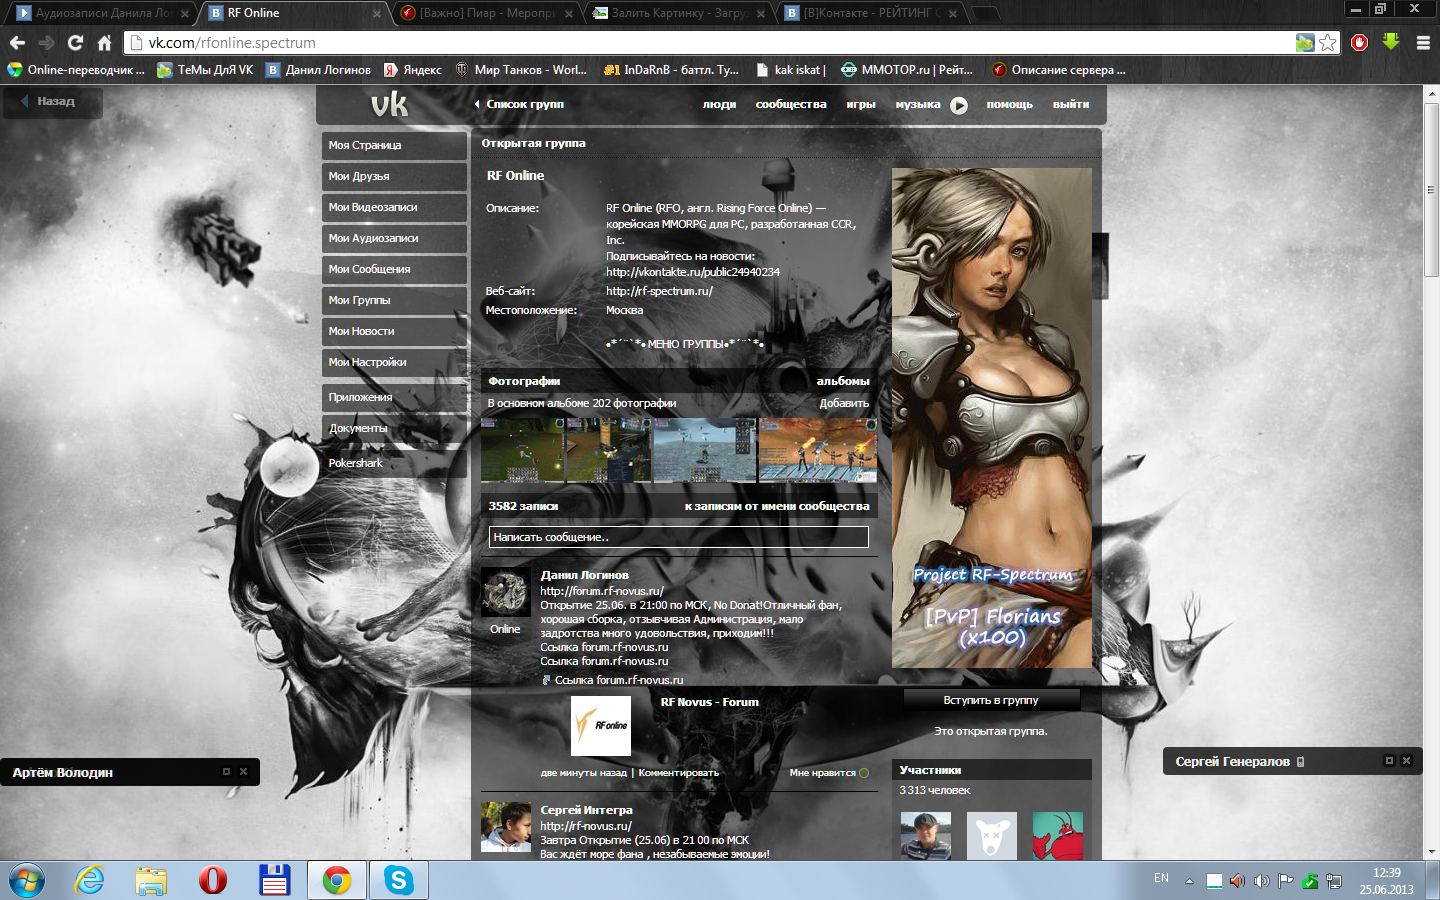Screen dimensions: 1440x900
Task: Close the RF Online browser tab
Action: coord(376,14)
